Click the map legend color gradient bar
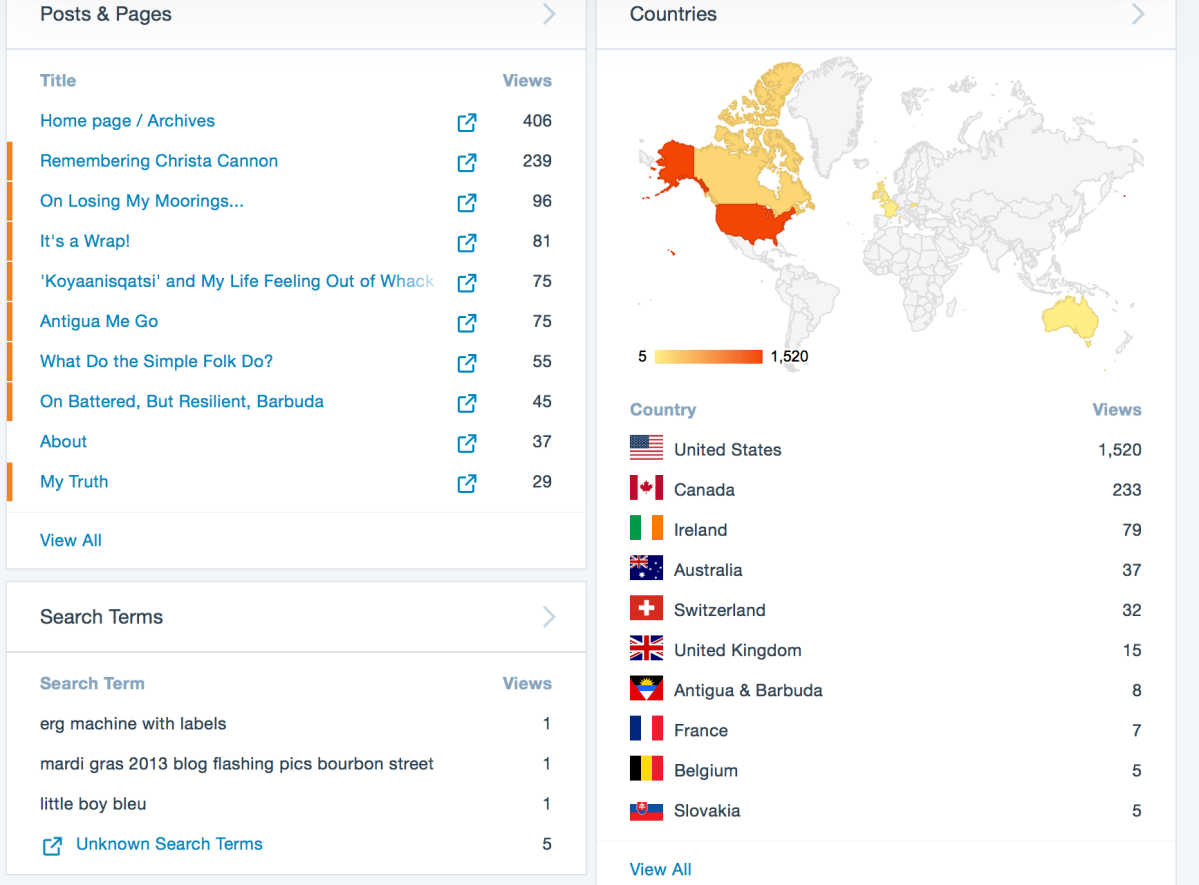Screen dimensions: 1199x885 click(x=709, y=357)
